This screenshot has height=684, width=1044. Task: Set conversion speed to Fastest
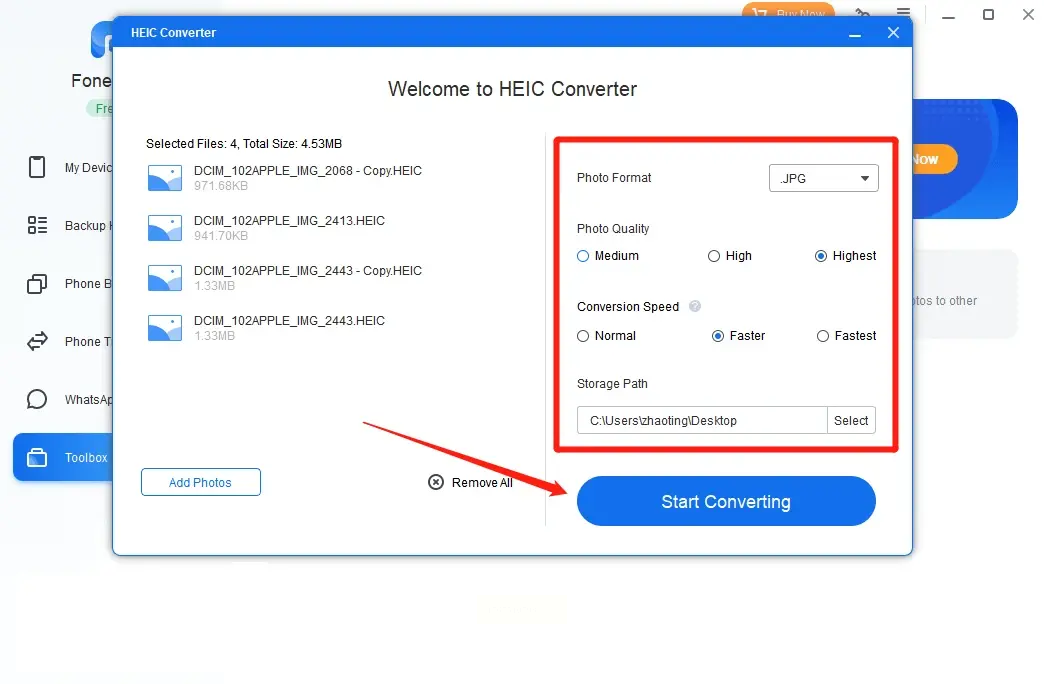(x=846, y=336)
